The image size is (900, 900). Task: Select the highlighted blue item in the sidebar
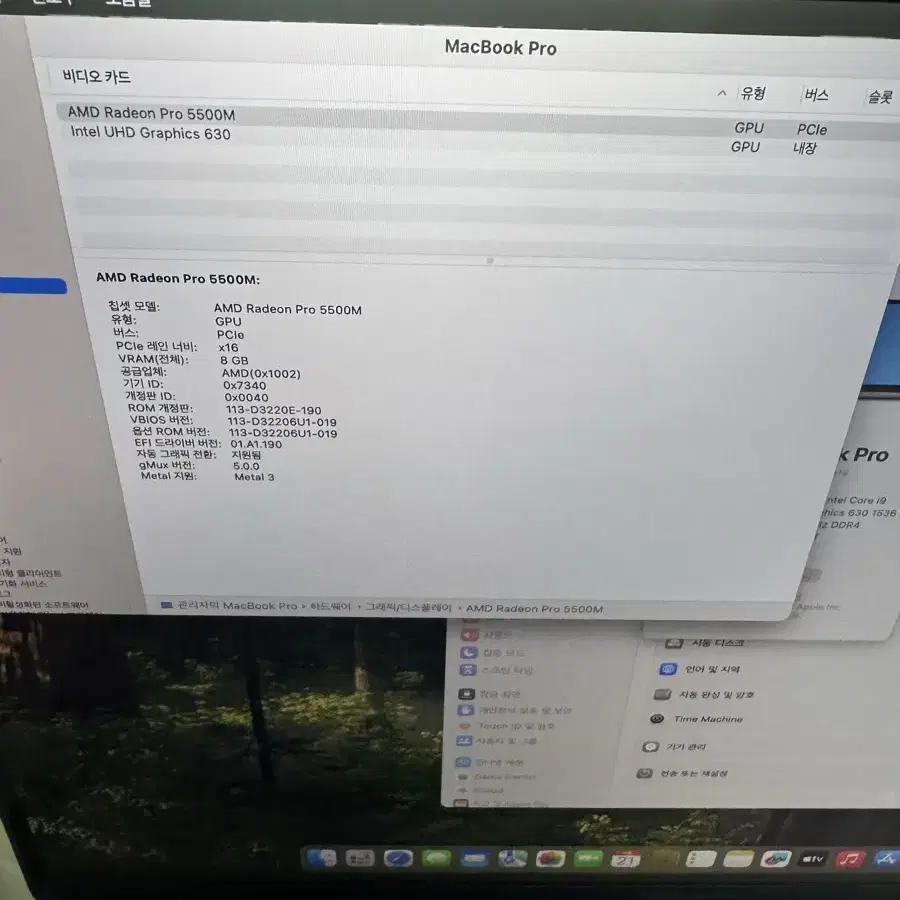(33, 285)
